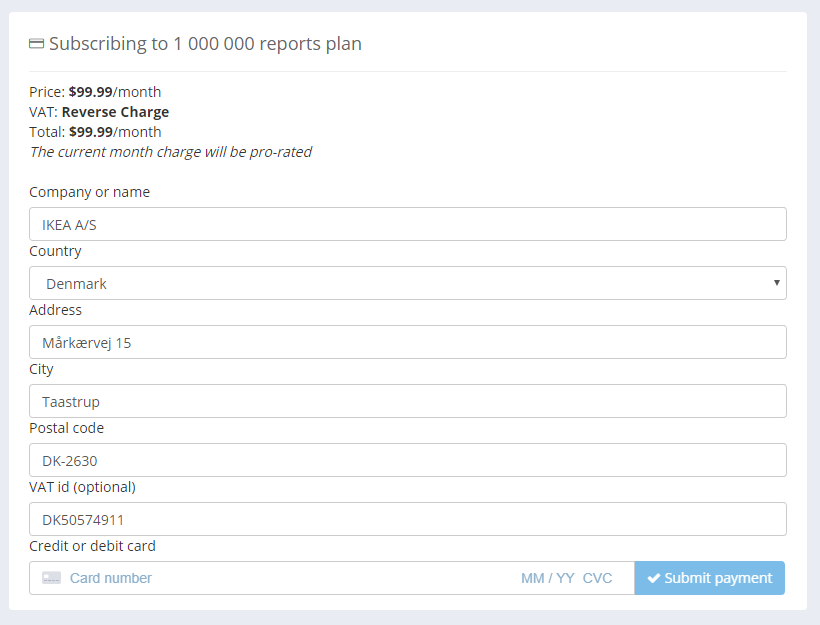
Task: Click the Country dropdown arrow
Action: (x=776, y=283)
